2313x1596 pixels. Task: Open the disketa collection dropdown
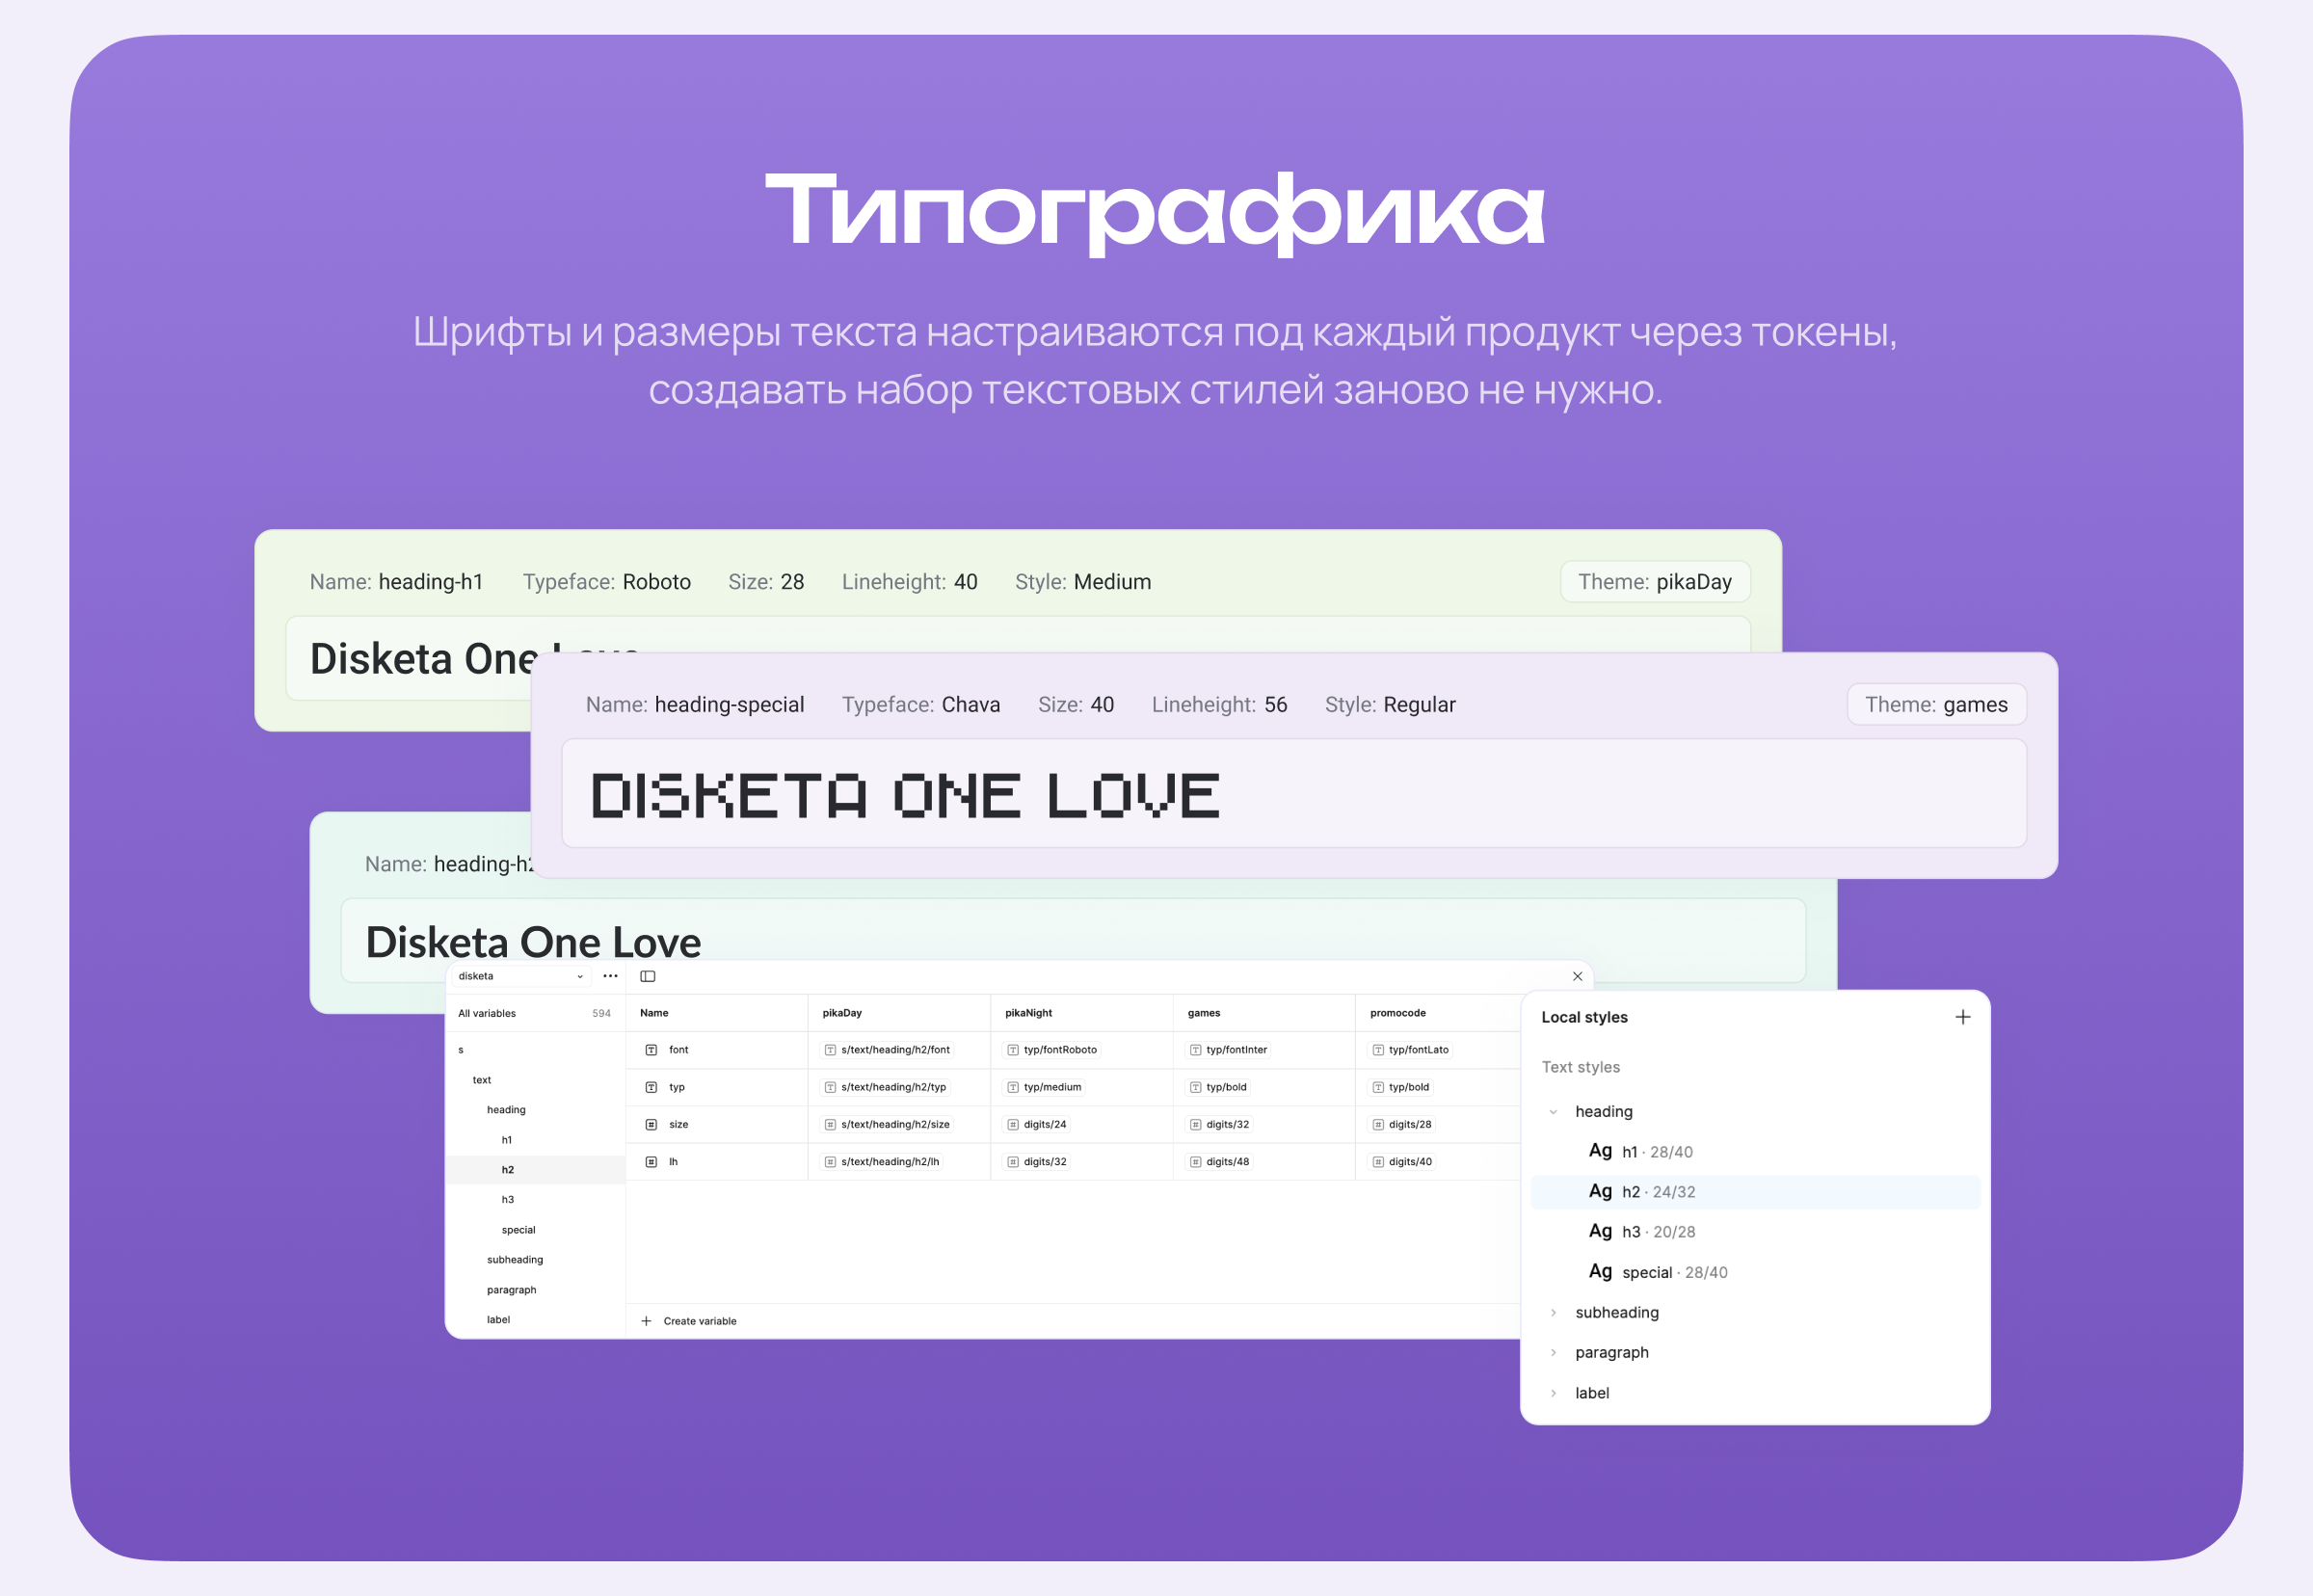tap(520, 976)
